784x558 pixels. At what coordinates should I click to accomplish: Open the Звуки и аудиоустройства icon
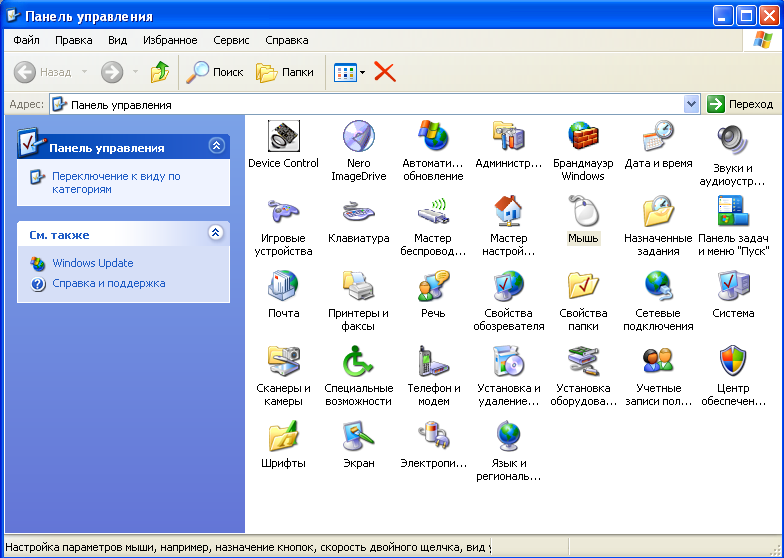(733, 138)
